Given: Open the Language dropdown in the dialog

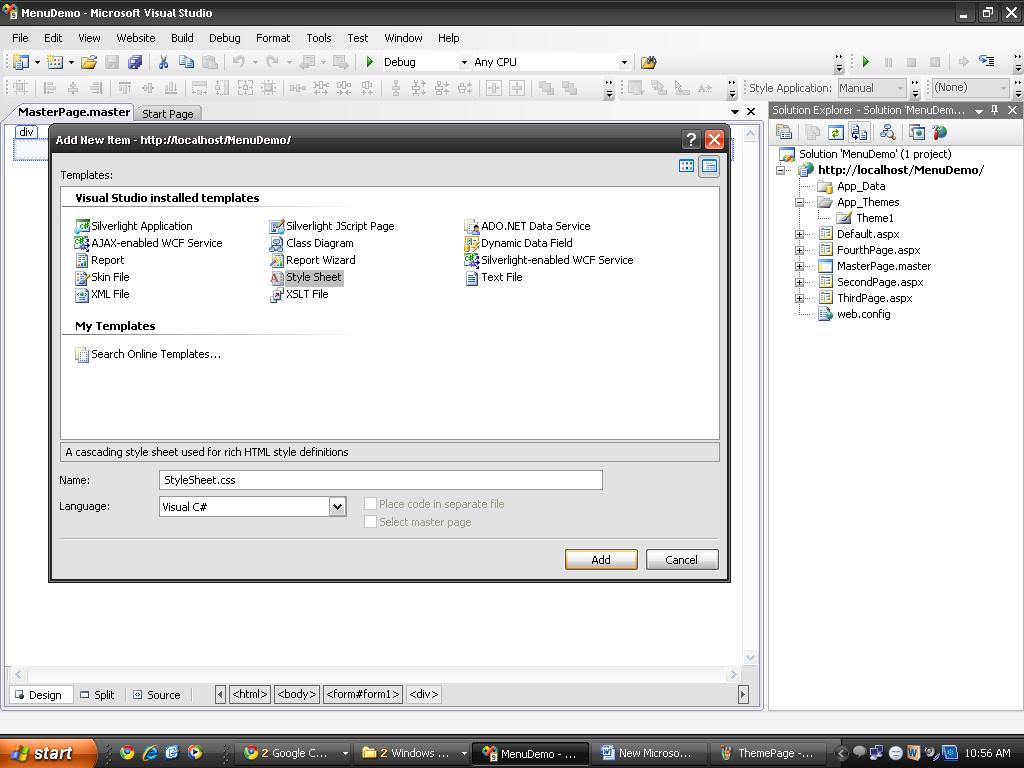Looking at the screenshot, I should [x=337, y=507].
